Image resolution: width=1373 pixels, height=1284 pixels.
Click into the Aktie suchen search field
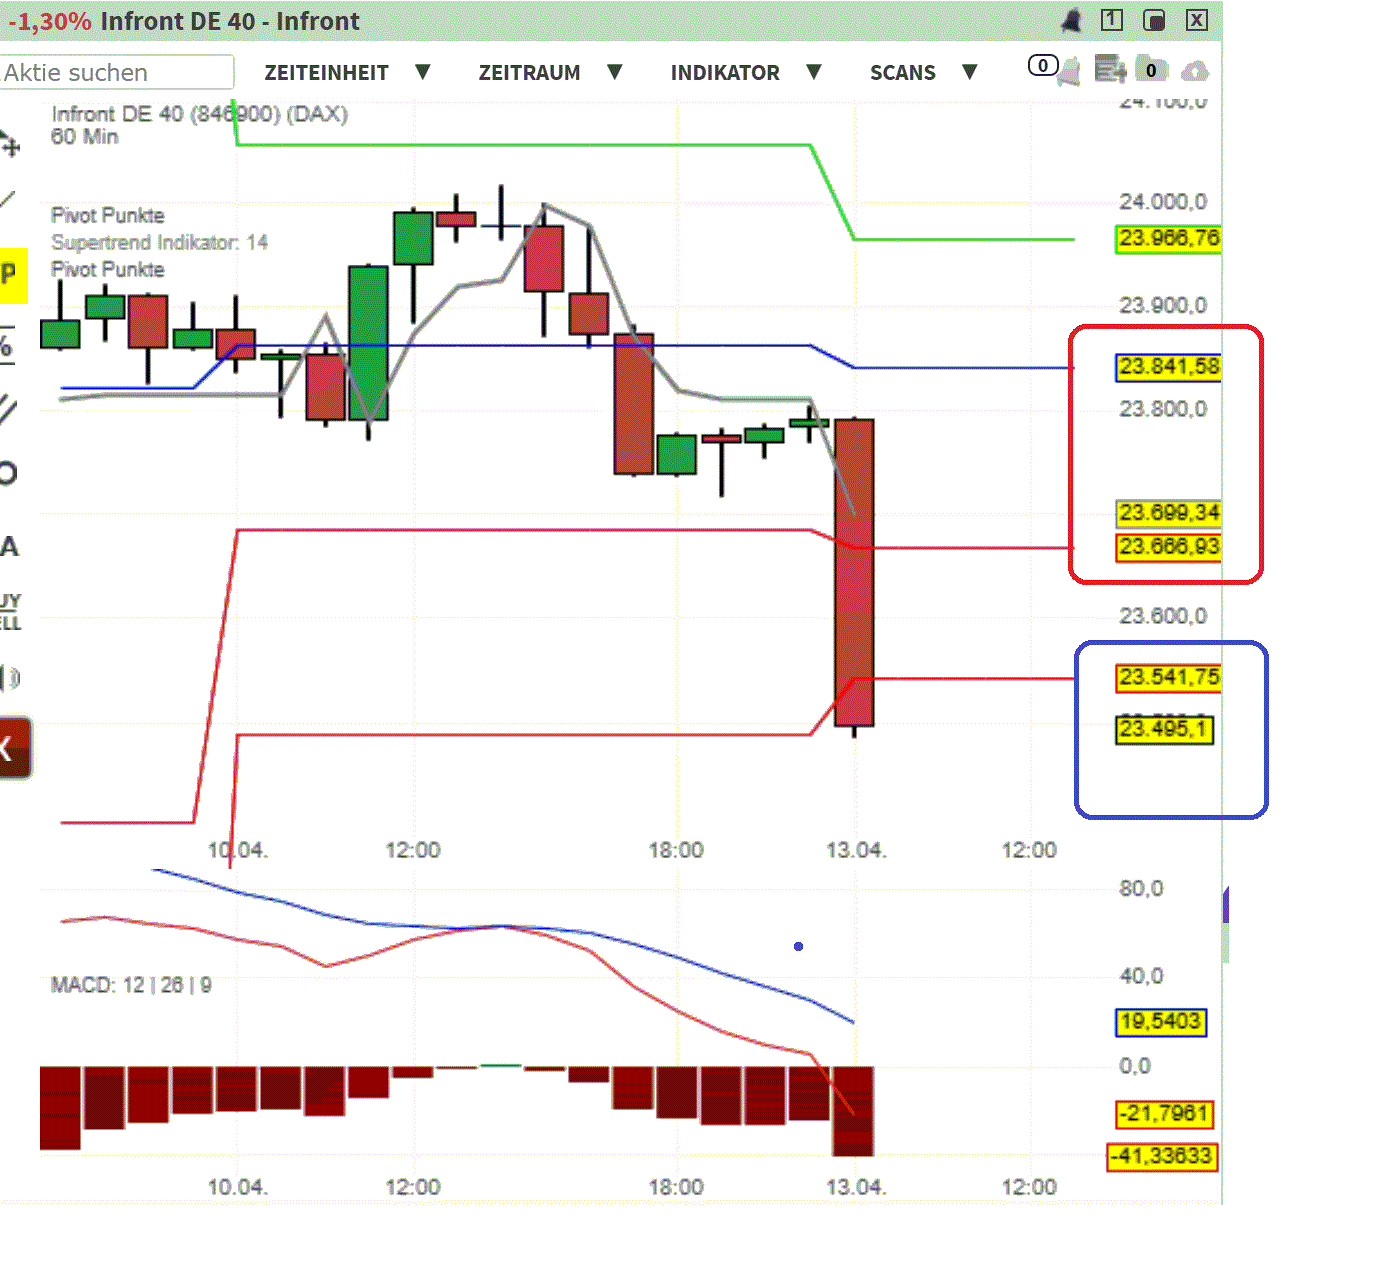[x=117, y=72]
